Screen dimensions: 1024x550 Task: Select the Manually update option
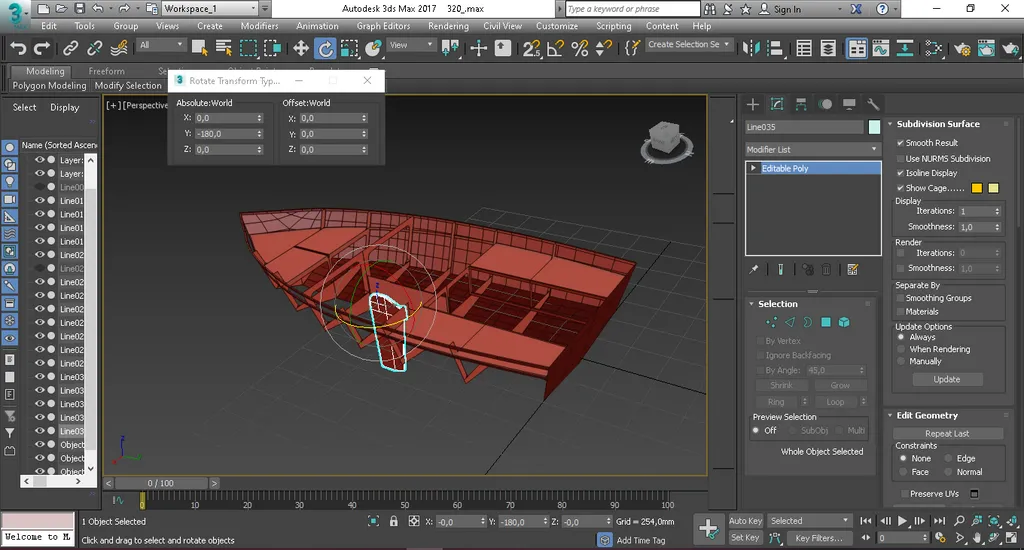pos(901,361)
